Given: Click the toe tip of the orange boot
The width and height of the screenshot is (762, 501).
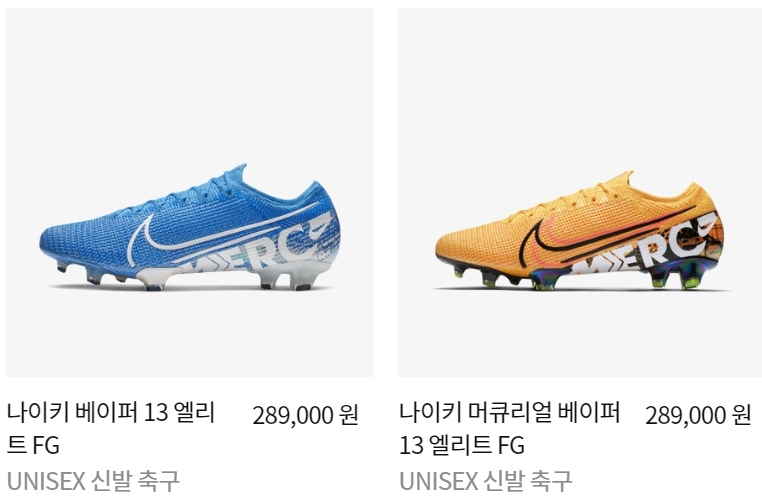Looking at the screenshot, I should tap(445, 245).
